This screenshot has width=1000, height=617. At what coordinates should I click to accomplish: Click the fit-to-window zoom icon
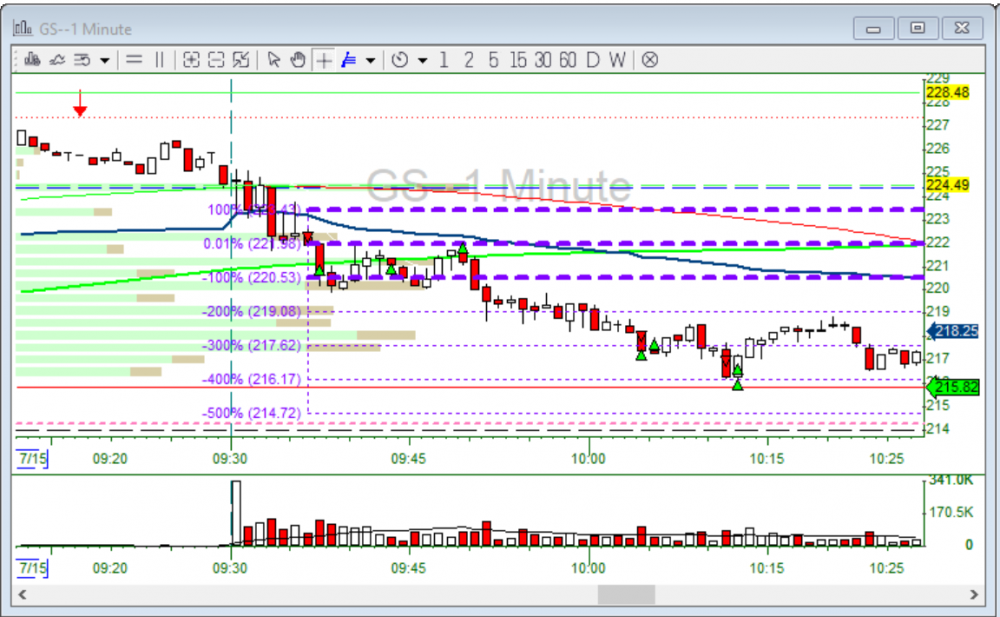[x=240, y=60]
